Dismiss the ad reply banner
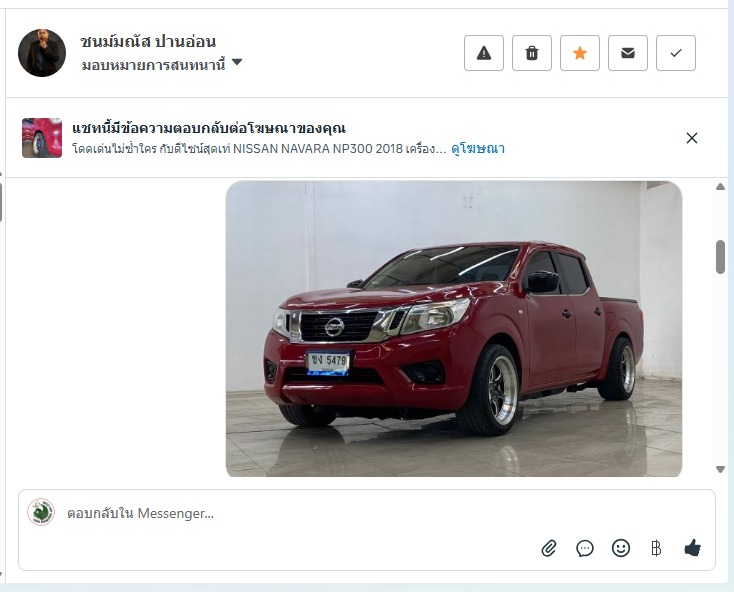This screenshot has height=592, width=734. (691, 138)
